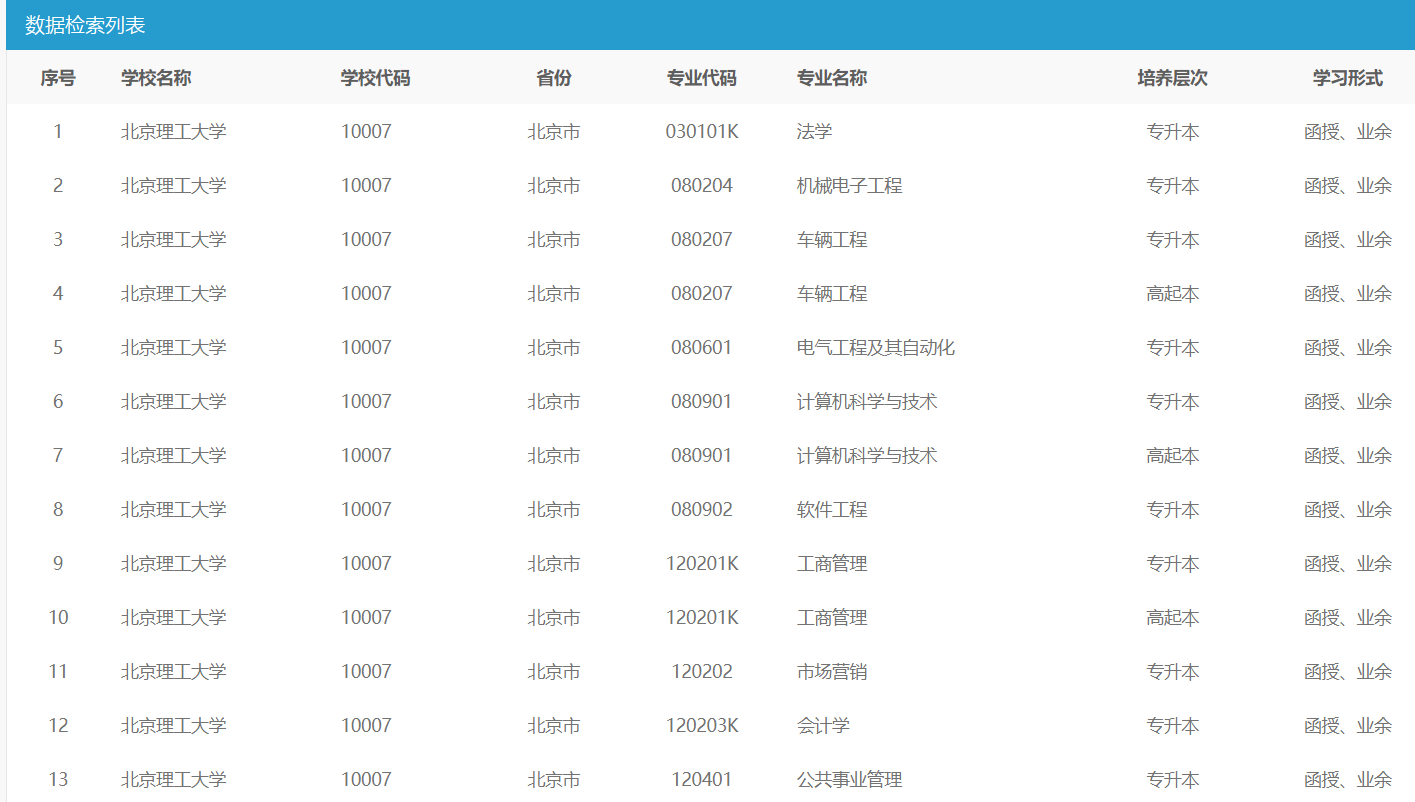Click 函授、业余 in the 市场营销 row
This screenshot has width=1415, height=802.
[x=1348, y=671]
